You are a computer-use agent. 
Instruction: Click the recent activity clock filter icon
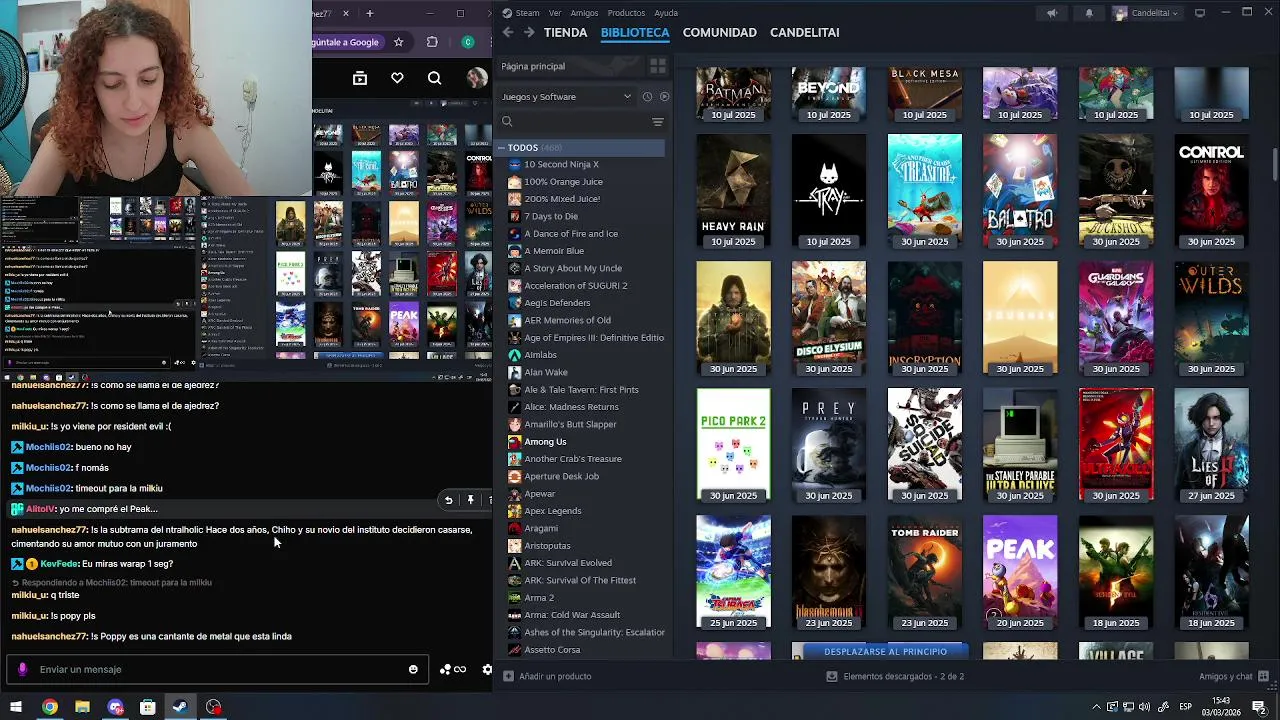[x=647, y=97]
